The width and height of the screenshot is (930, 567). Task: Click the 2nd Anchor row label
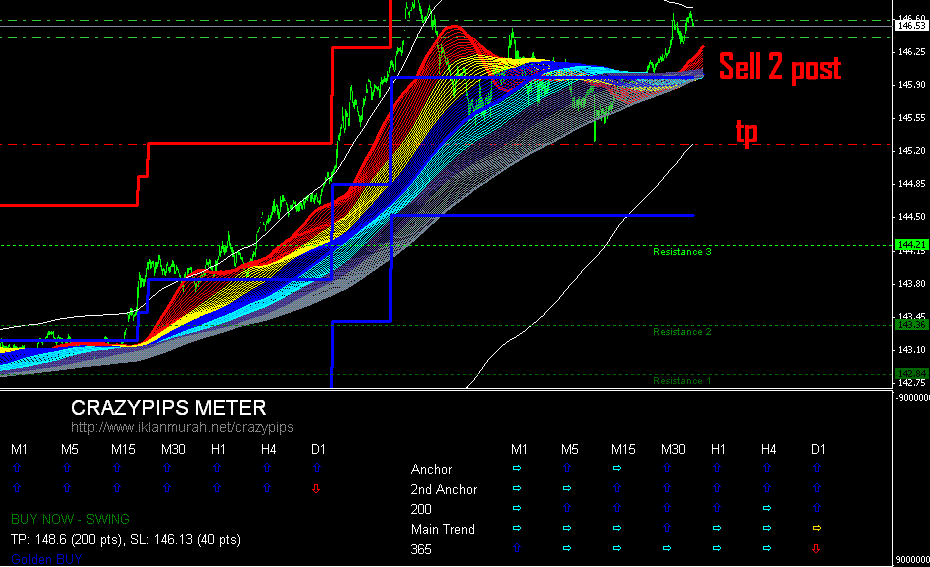pyautogui.click(x=444, y=489)
